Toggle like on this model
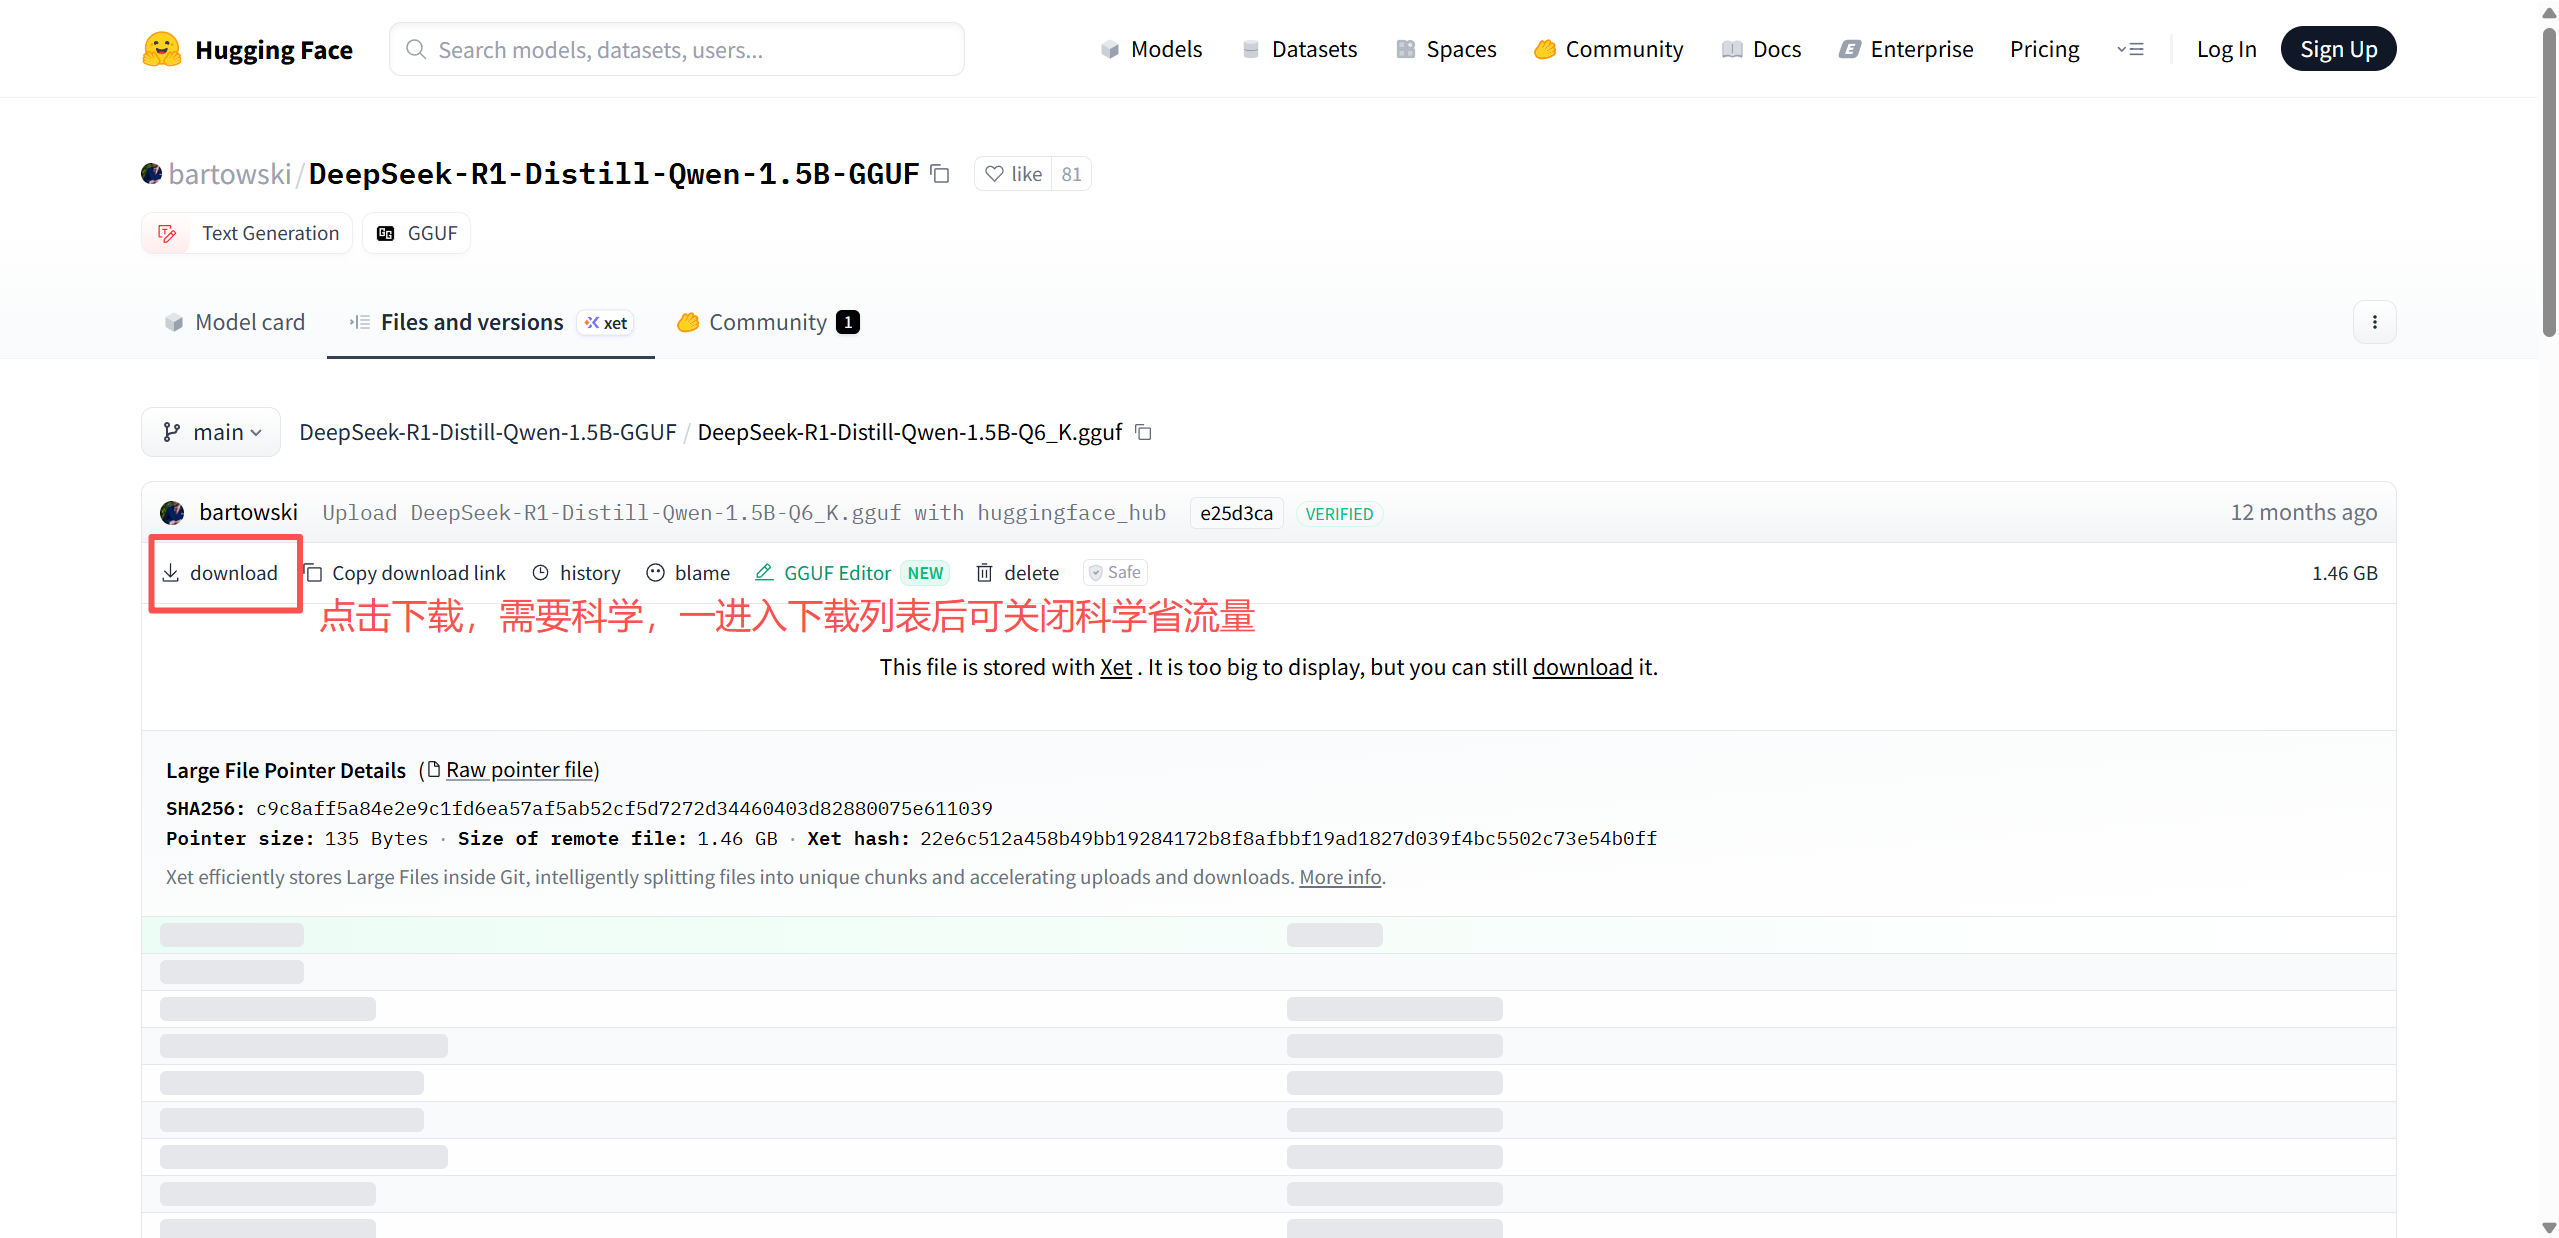The width and height of the screenshot is (2559, 1238). [x=1012, y=174]
